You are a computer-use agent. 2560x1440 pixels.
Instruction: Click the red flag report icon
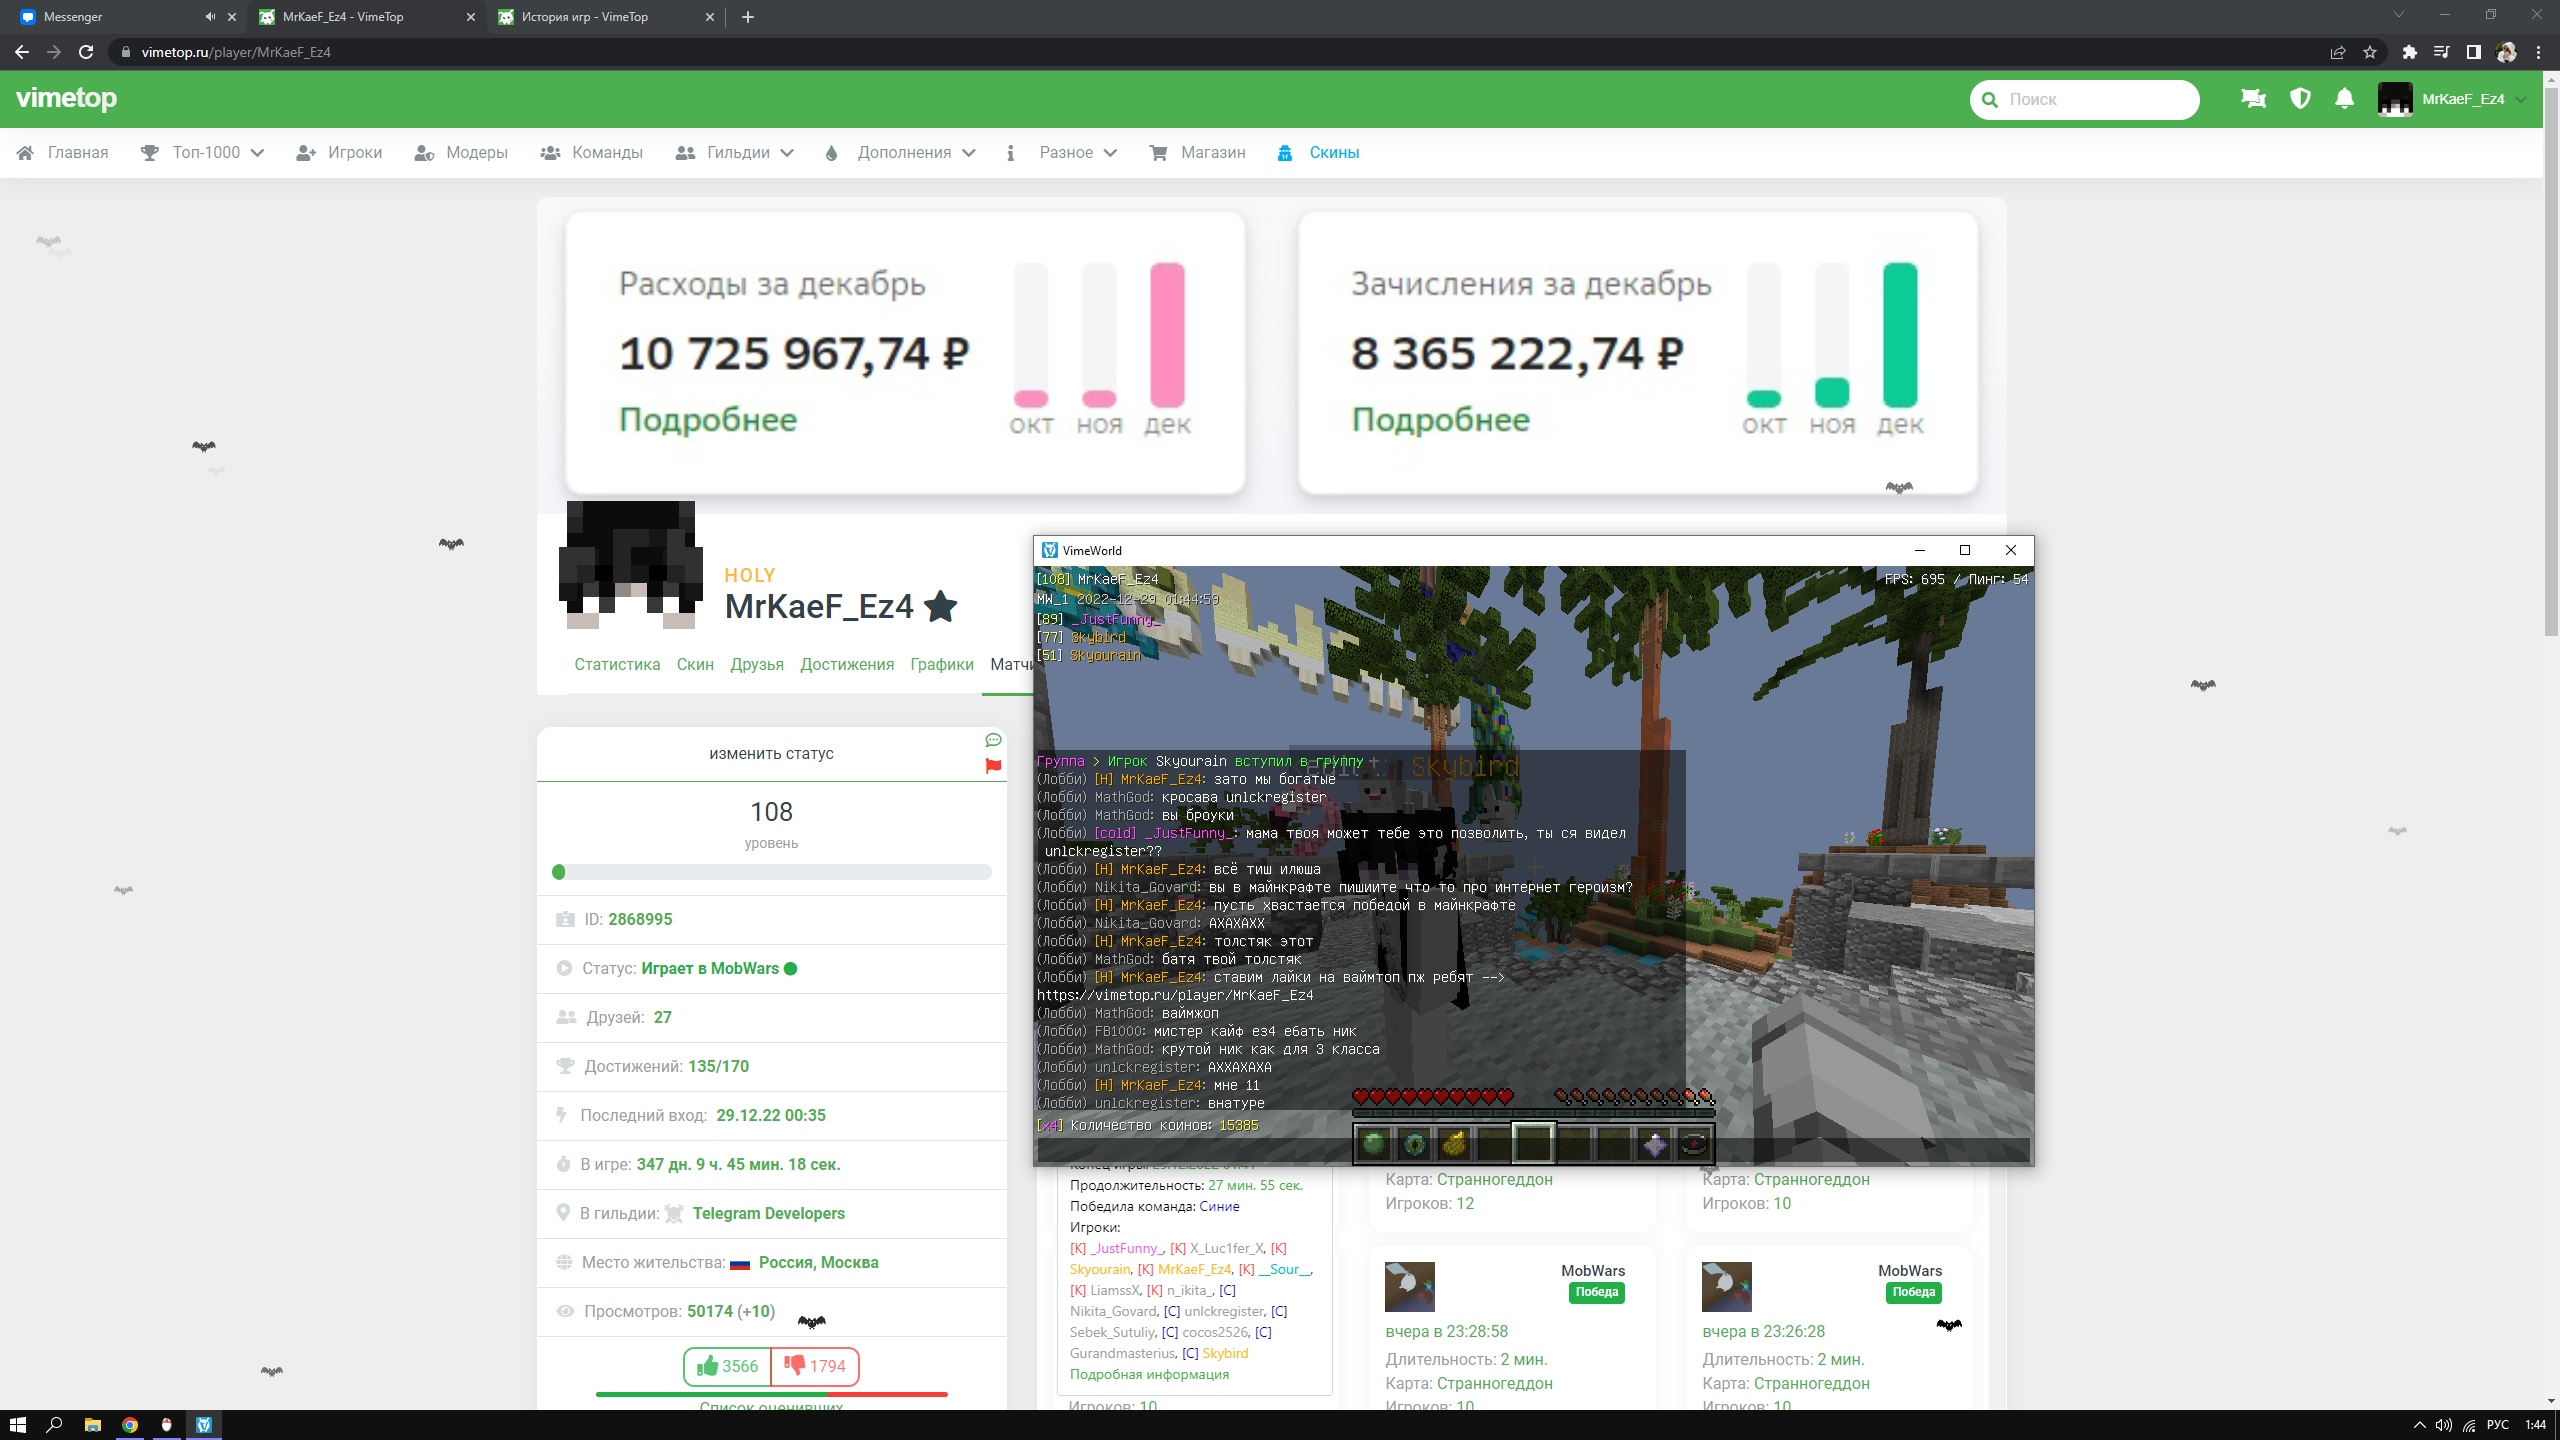coord(993,766)
